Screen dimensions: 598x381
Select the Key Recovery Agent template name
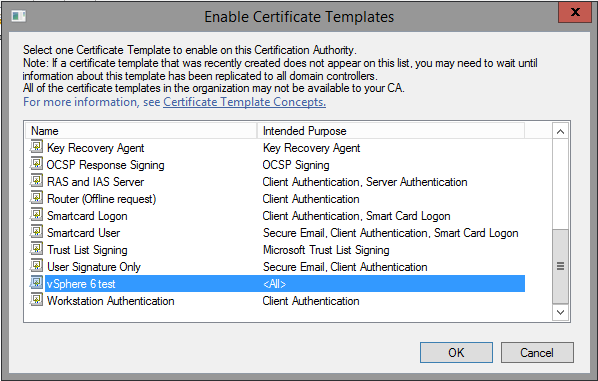95,148
